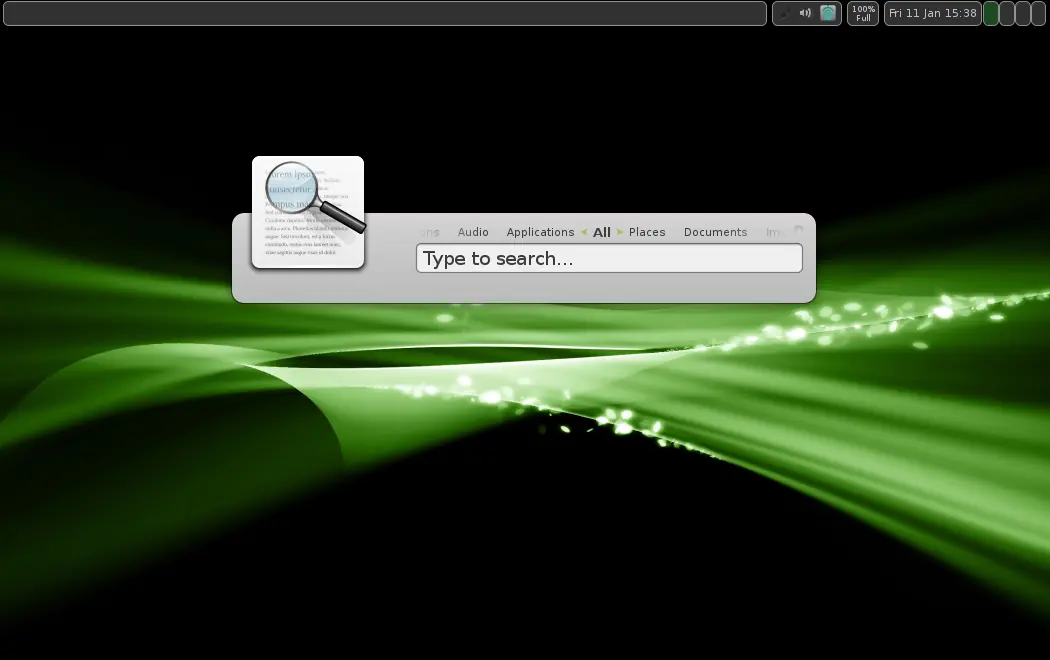Select the highlighted All category
1050x660 pixels.
[602, 232]
